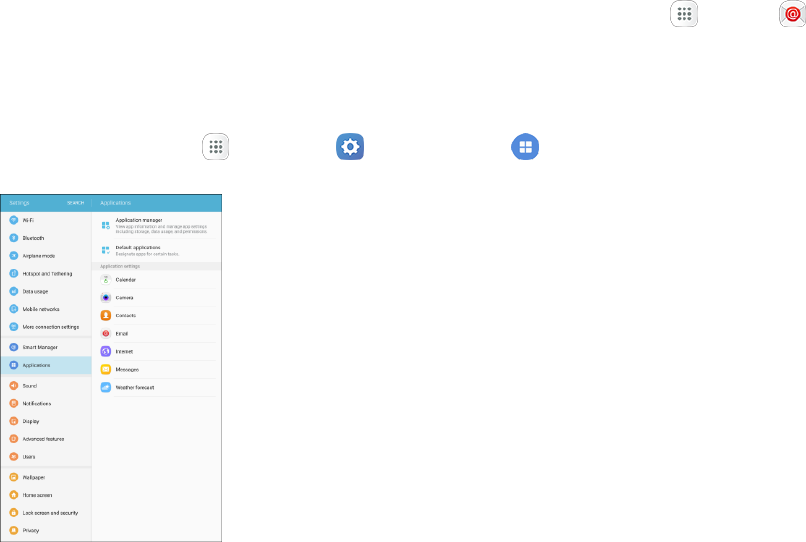Open the red Email app icon at top
This screenshot has width=806, height=542.
pos(793,14)
